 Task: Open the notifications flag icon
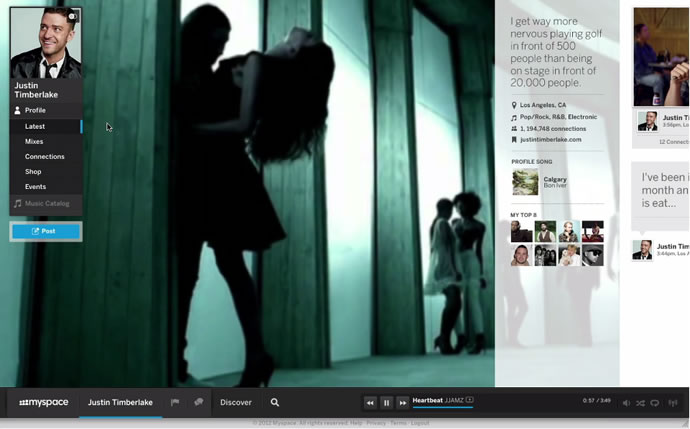pyautogui.click(x=175, y=402)
